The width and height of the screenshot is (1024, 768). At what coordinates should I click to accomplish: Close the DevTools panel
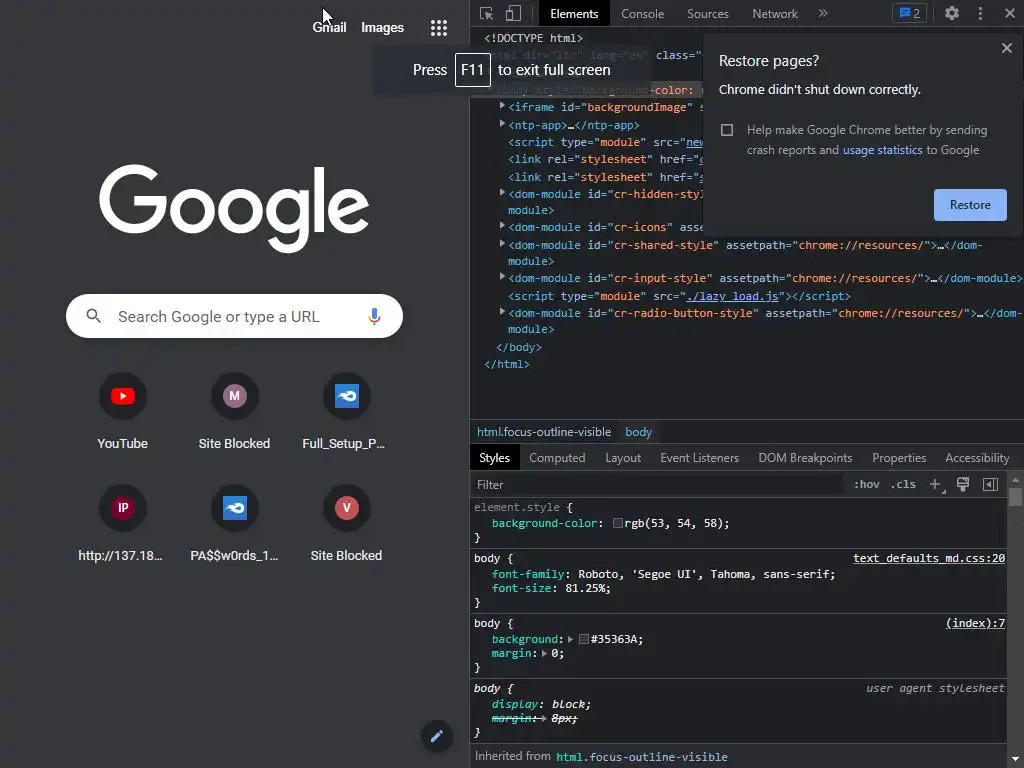(x=1010, y=13)
